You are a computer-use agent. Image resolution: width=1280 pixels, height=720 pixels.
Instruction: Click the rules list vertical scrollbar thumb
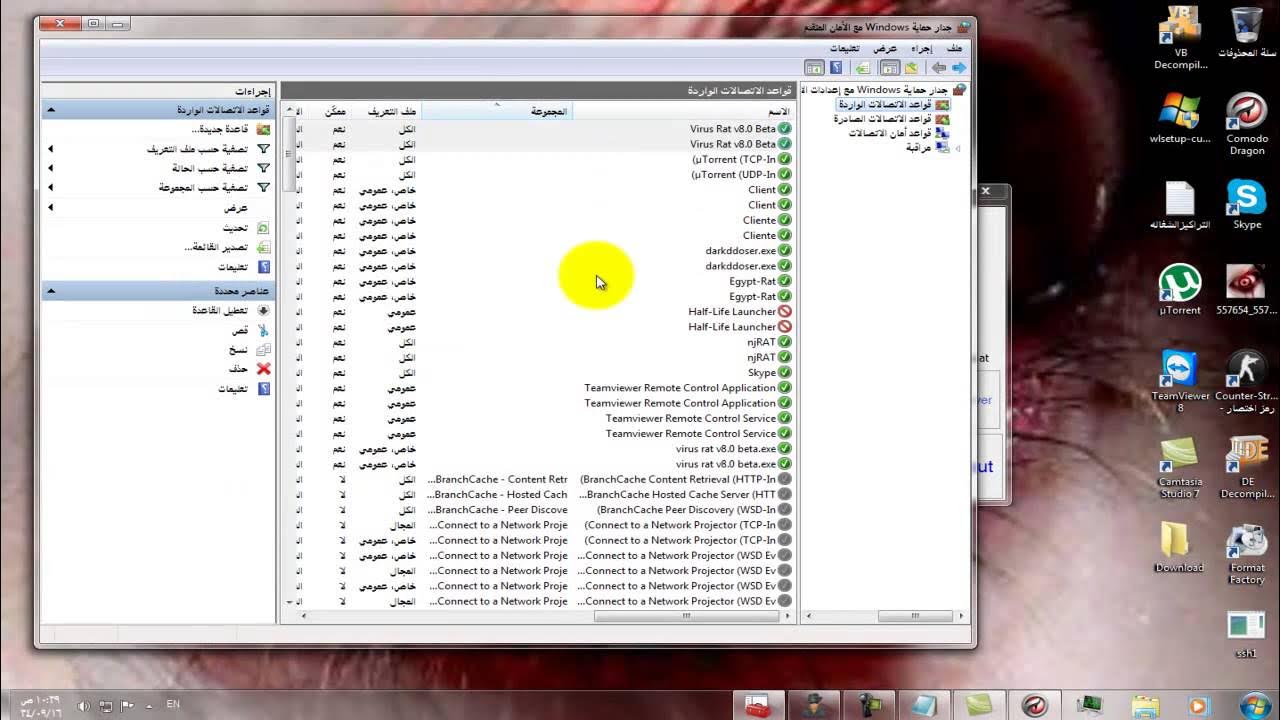[x=289, y=155]
